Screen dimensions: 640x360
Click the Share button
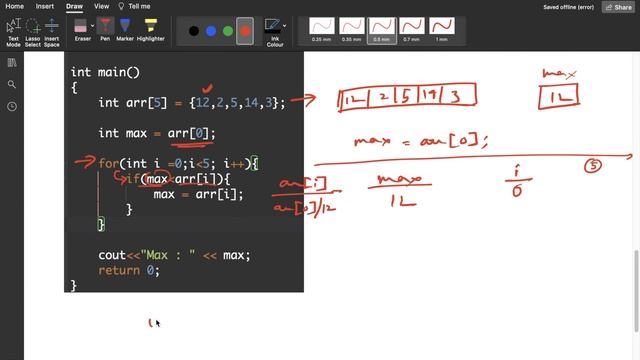[618, 7]
